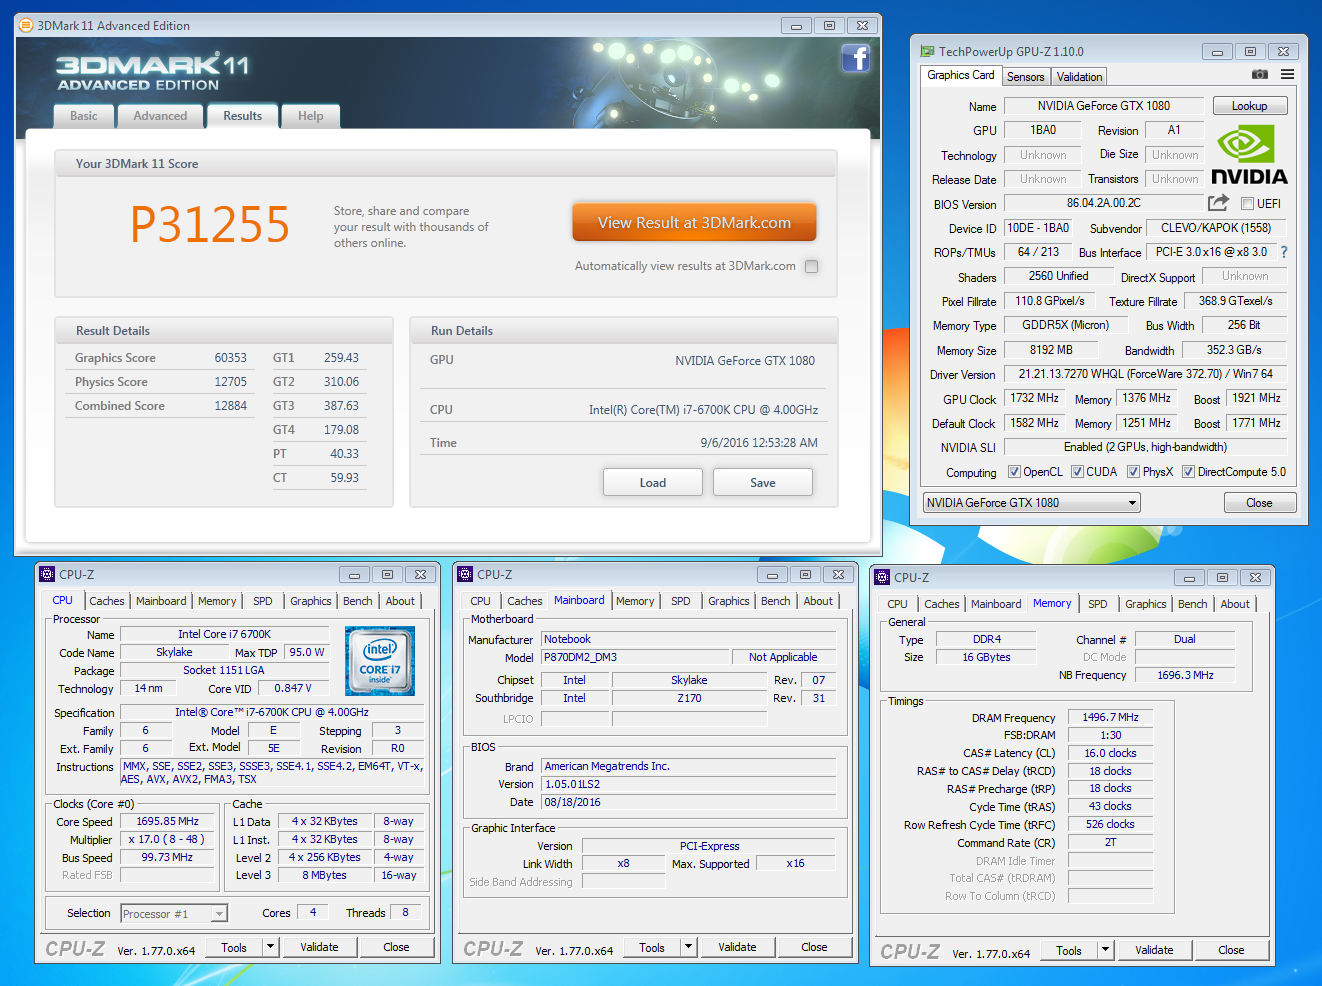Image resolution: width=1322 pixels, height=986 pixels.
Task: Click the Bus Interface question mark icon
Action: [x=1284, y=252]
